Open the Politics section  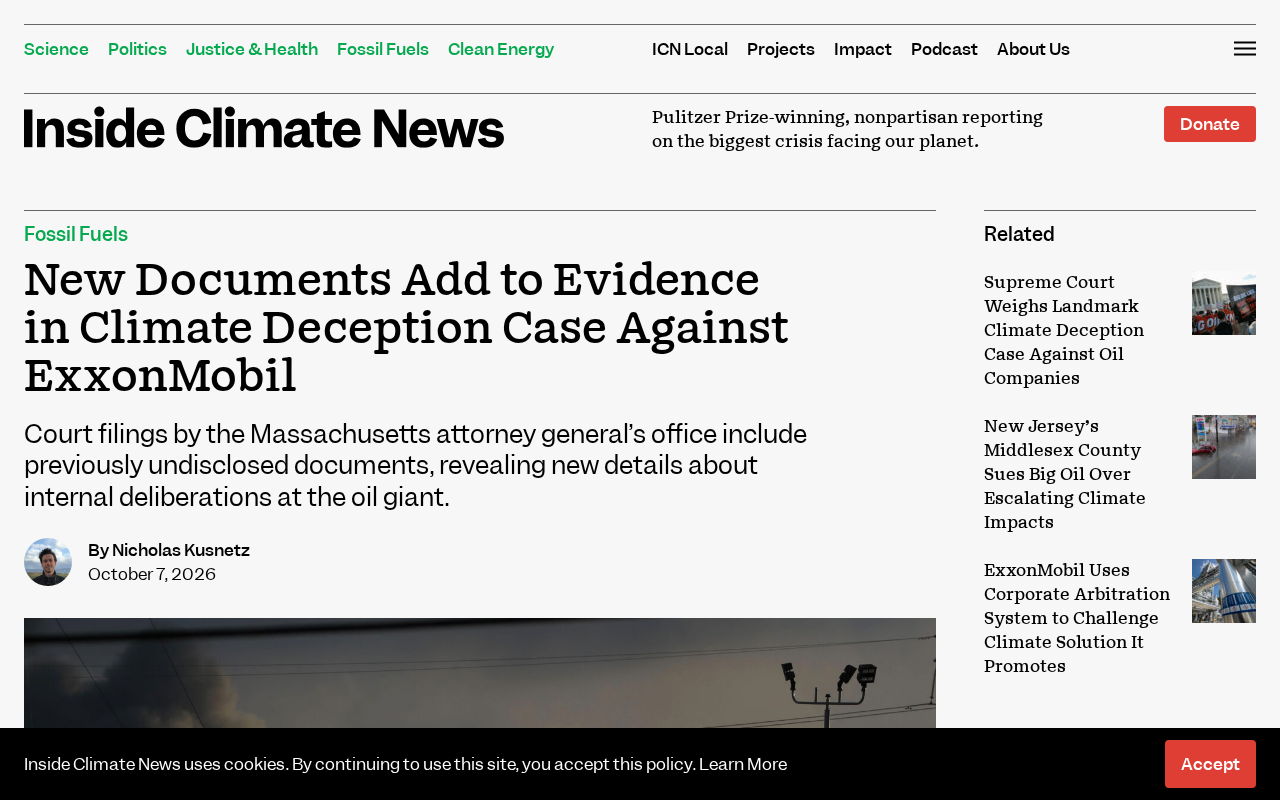tap(137, 49)
